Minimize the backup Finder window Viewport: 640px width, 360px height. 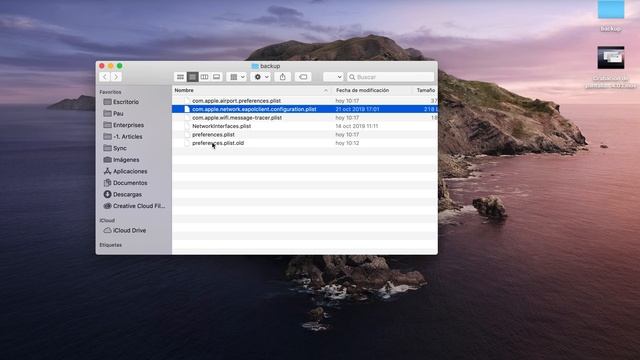click(x=111, y=66)
